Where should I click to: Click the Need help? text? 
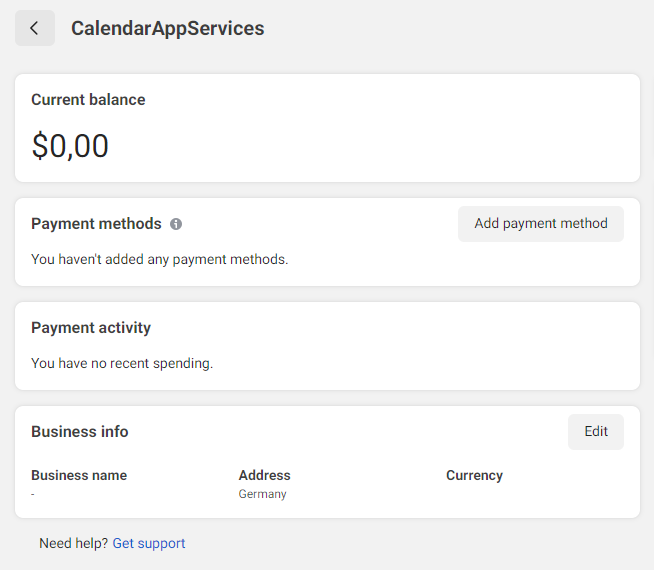[73, 543]
